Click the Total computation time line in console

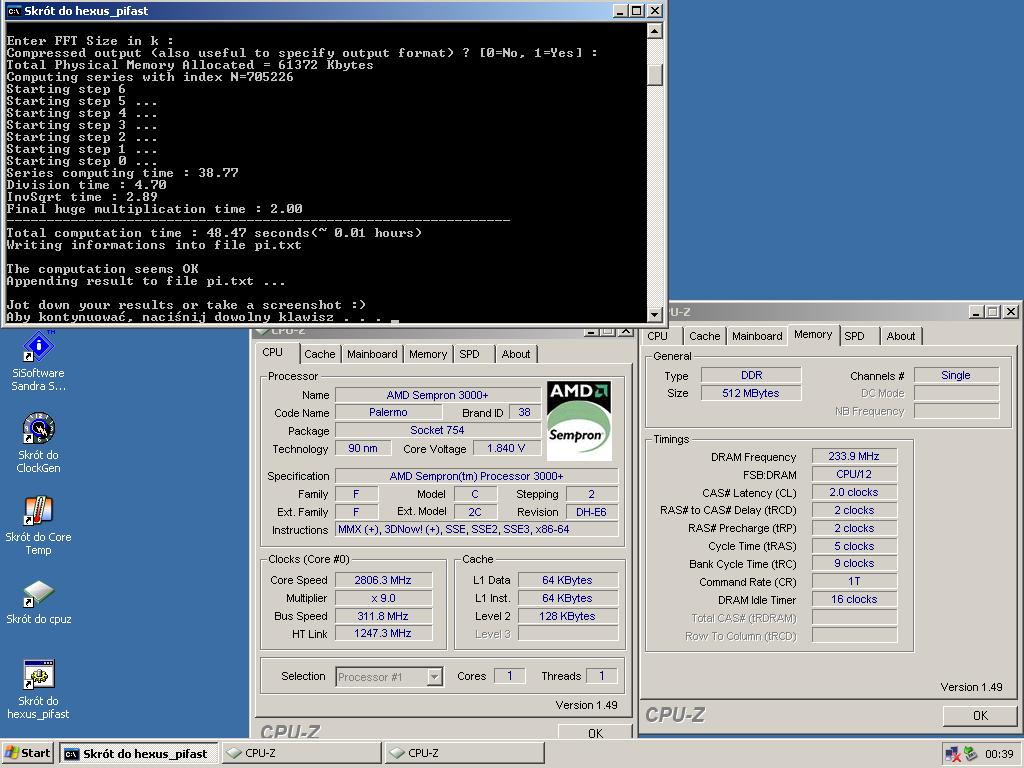pyautogui.click(x=214, y=233)
